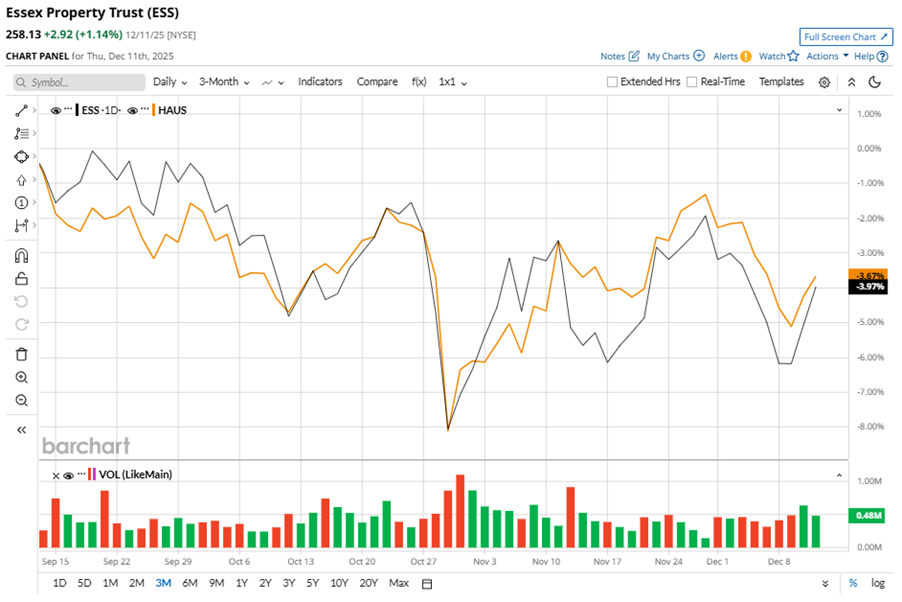The height and width of the screenshot is (602, 902).
Task: Select the 20Y time range
Action: click(368, 583)
